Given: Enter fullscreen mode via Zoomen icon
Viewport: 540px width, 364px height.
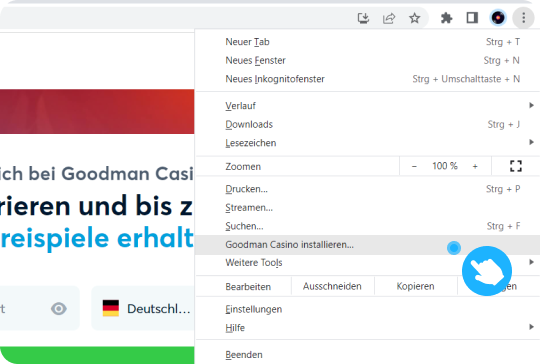Looking at the screenshot, I should [516, 166].
